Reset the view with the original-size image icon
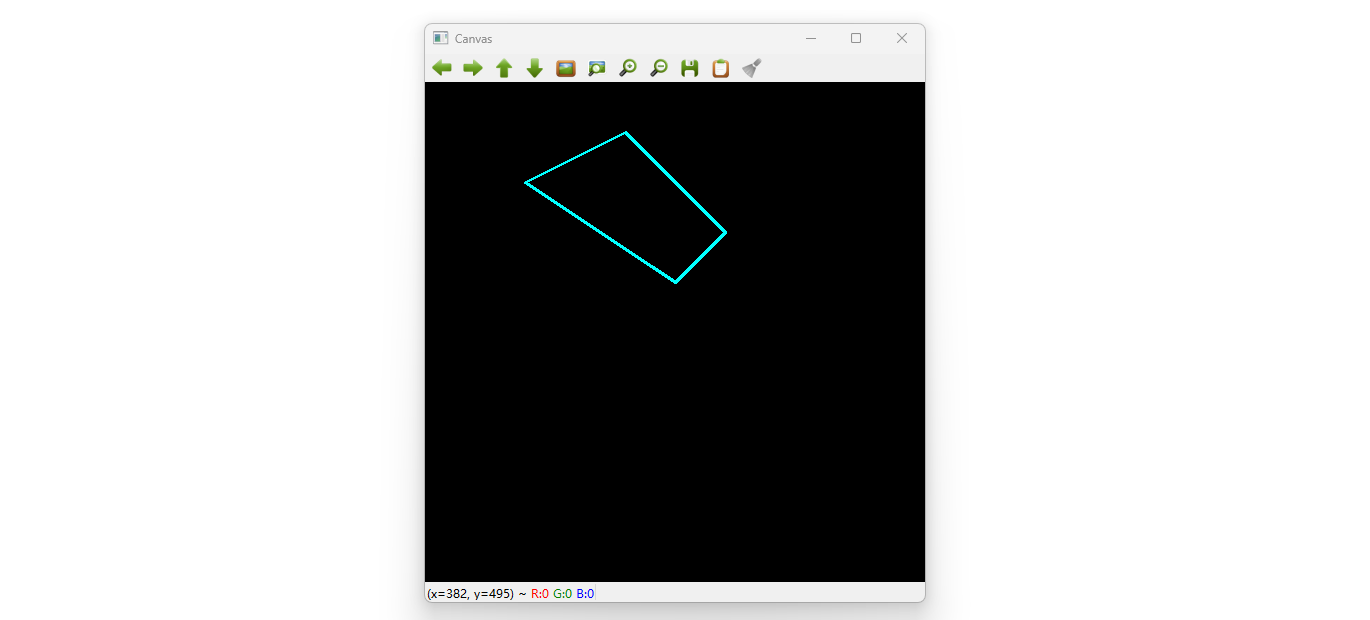The height and width of the screenshot is (620, 1370). [565, 67]
